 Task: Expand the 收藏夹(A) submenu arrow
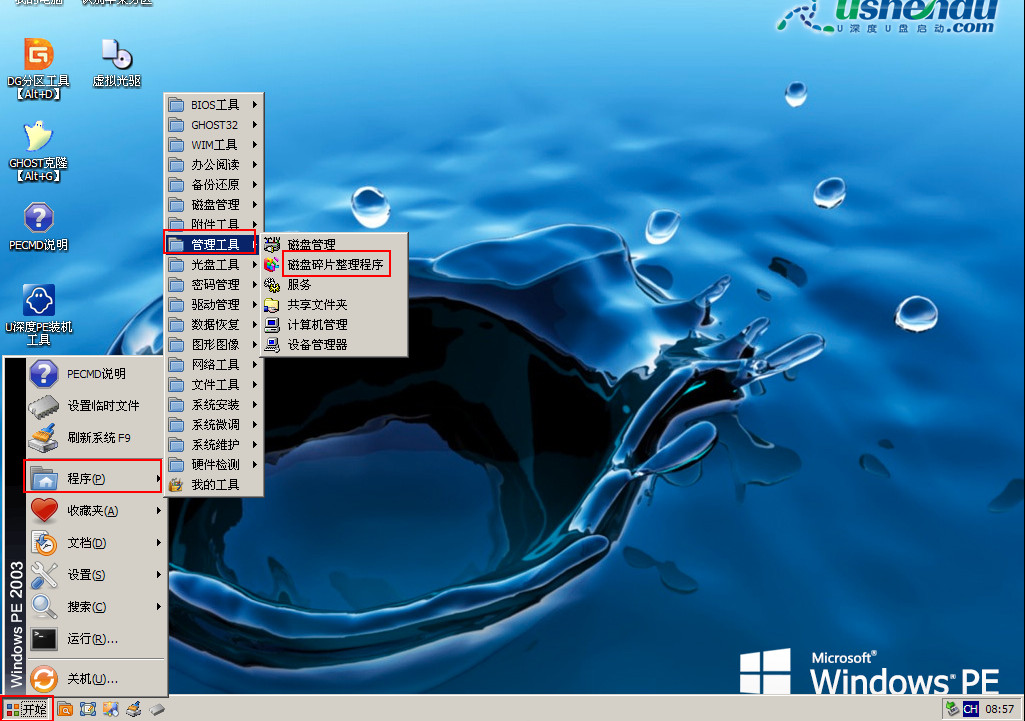[x=159, y=511]
